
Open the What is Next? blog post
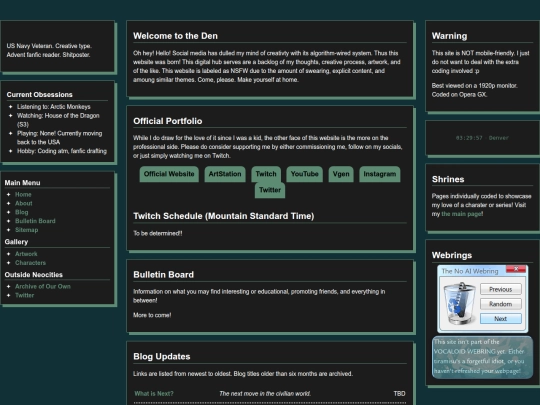click(154, 394)
